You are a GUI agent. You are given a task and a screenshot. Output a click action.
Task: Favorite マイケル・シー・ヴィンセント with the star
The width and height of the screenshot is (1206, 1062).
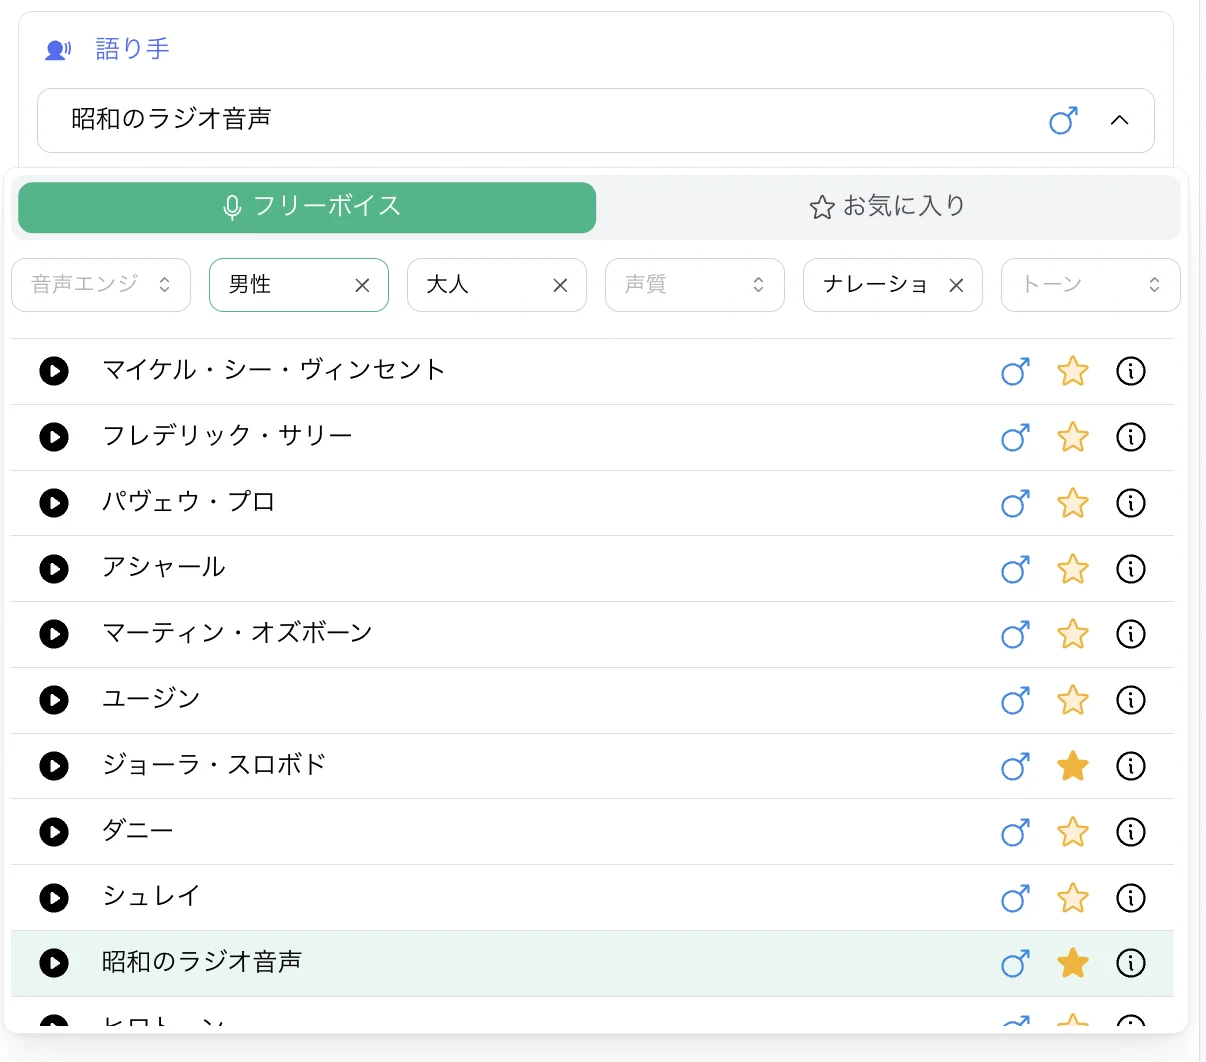tap(1073, 371)
